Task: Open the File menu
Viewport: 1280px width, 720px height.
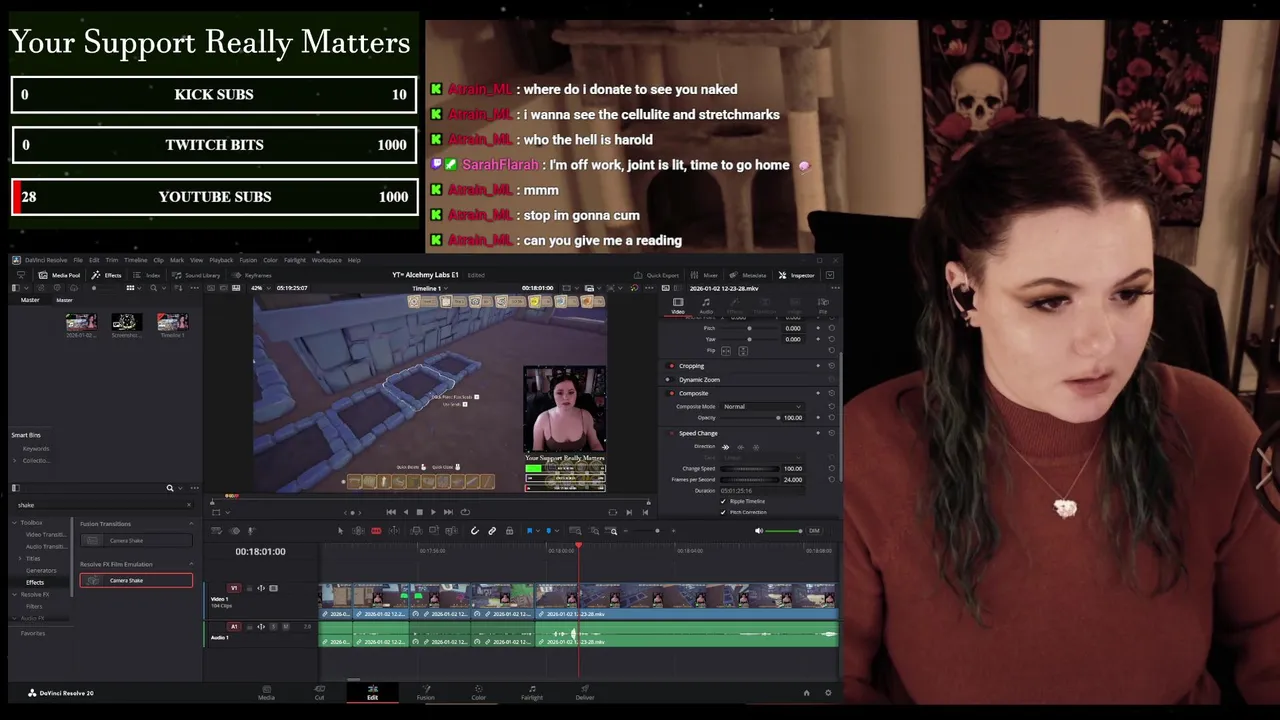Action: tap(78, 260)
